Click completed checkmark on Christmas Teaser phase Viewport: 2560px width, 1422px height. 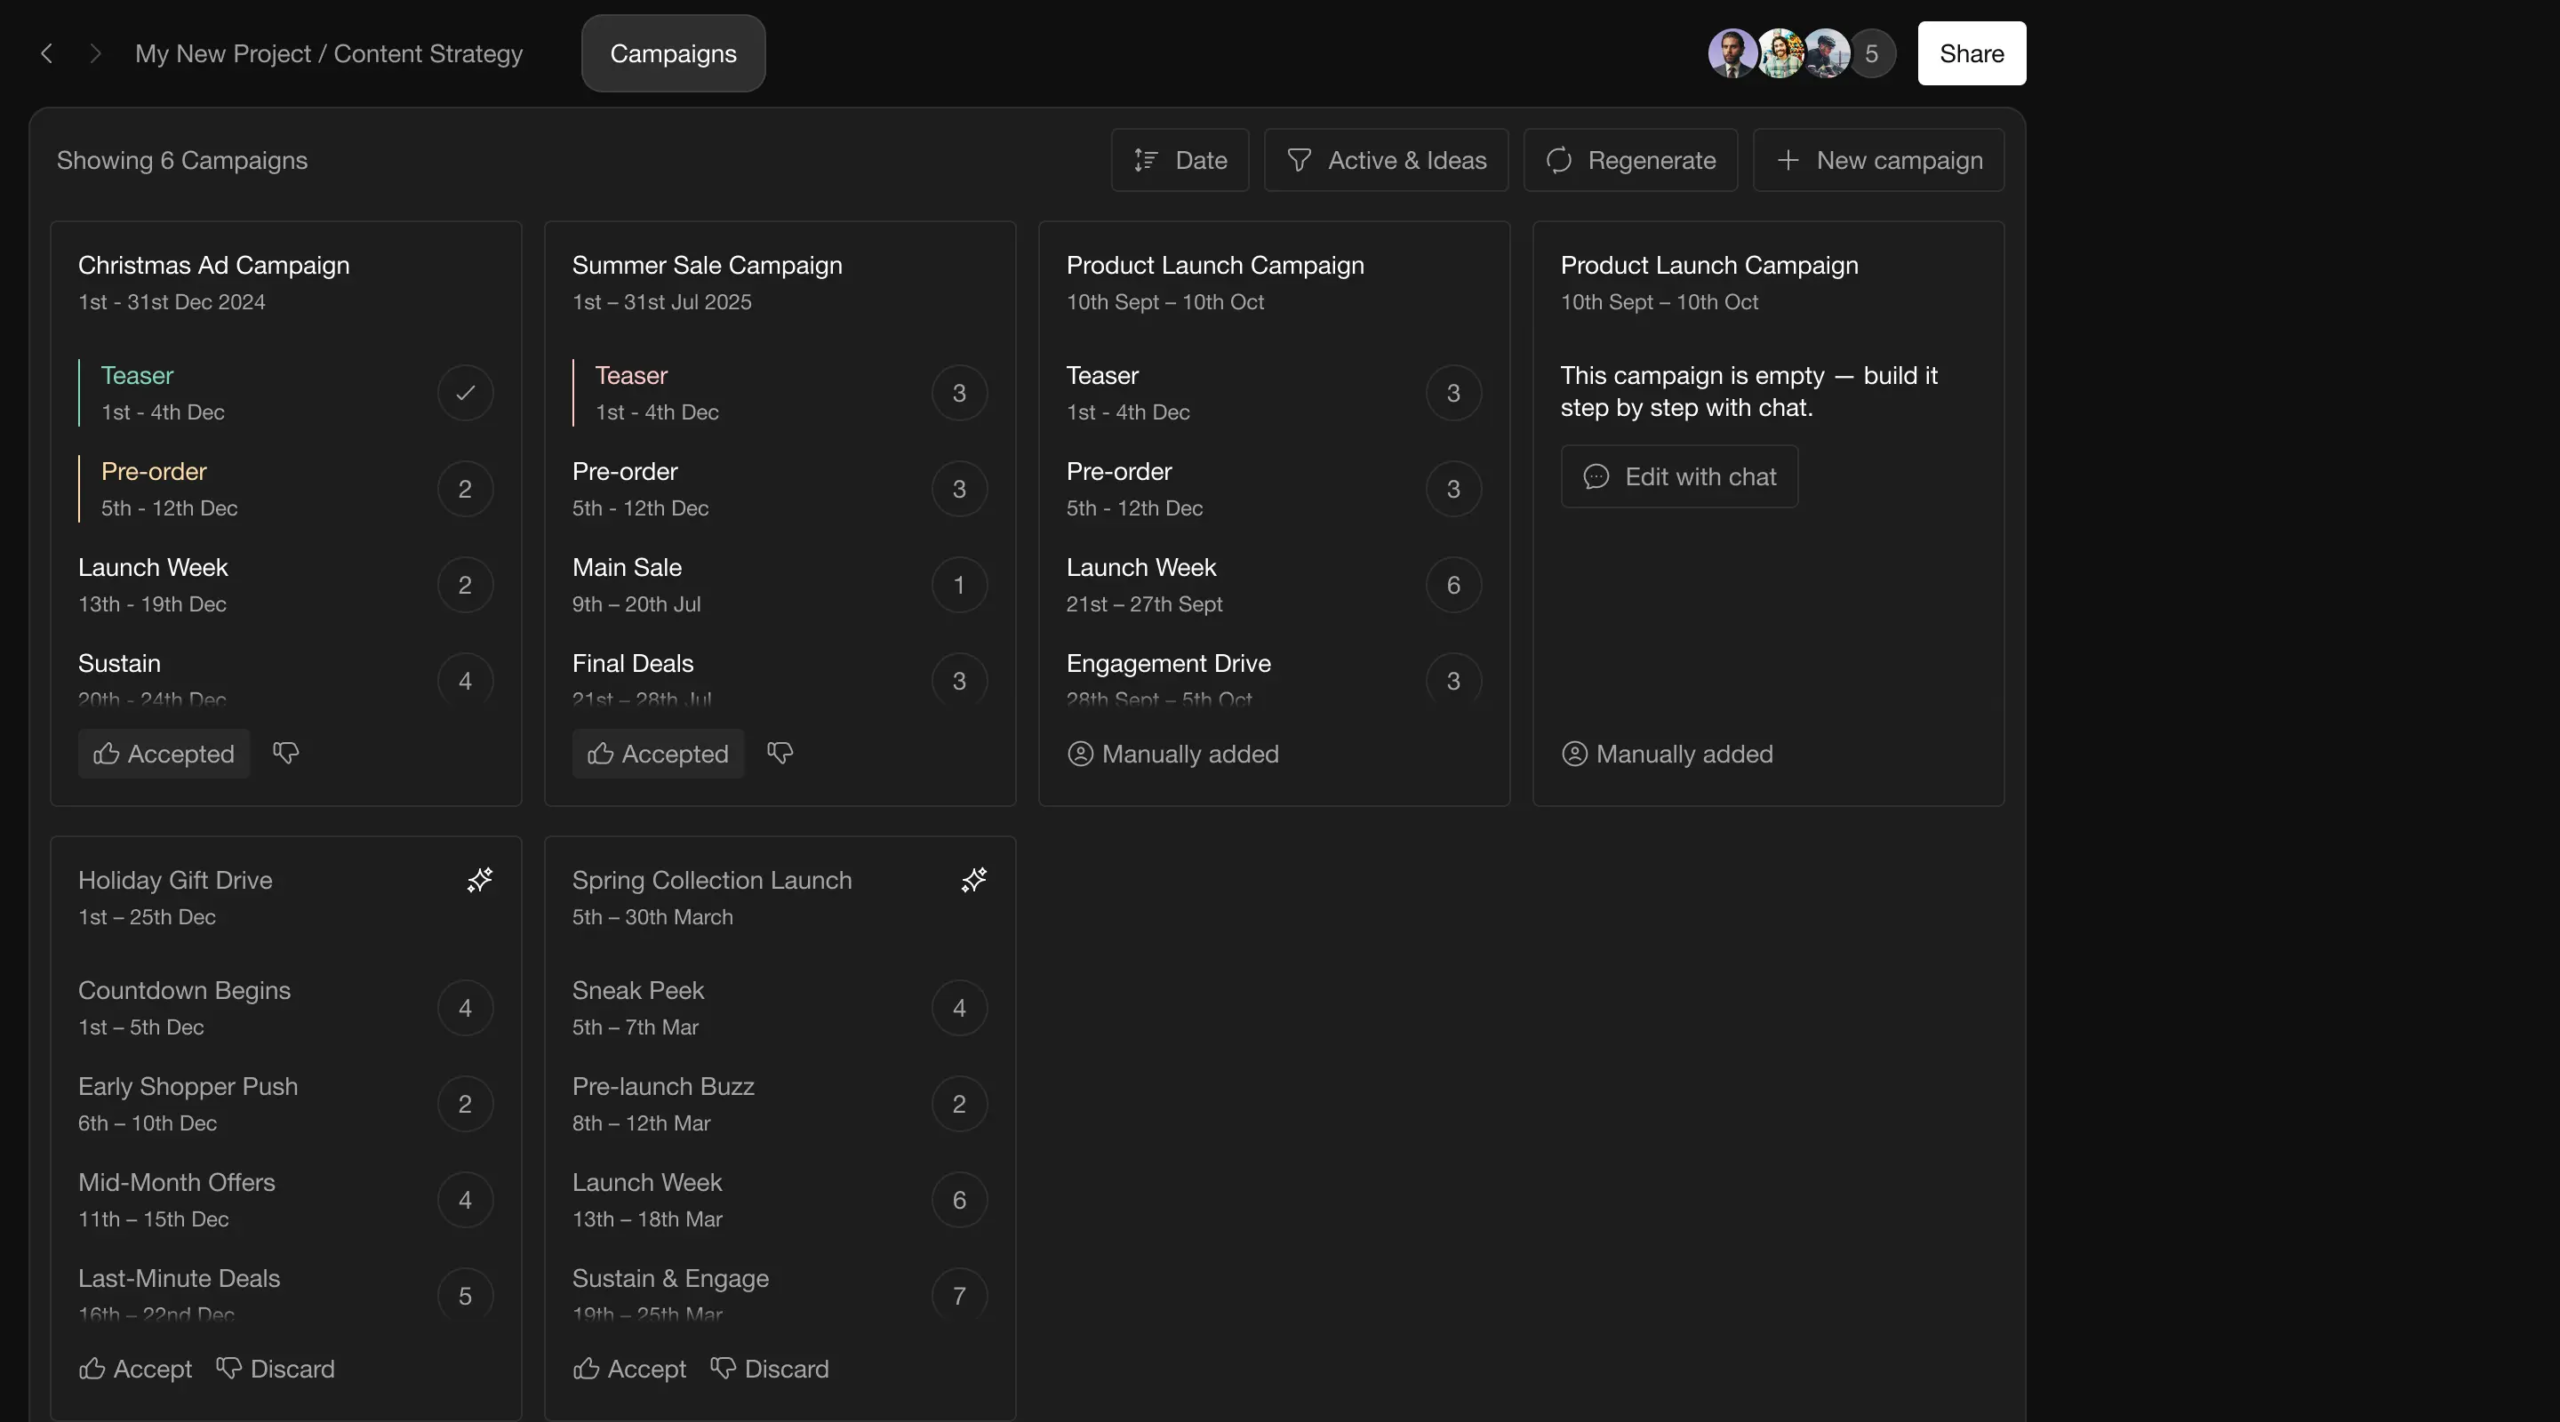(x=465, y=393)
